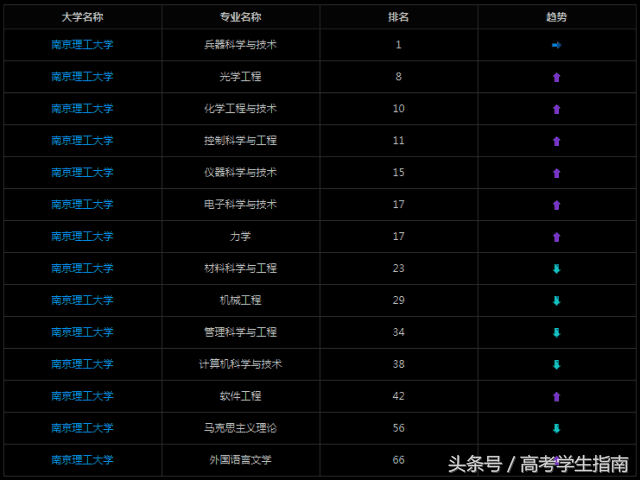Select the 软件工程 major cell
640x480 pixels.
240,396
